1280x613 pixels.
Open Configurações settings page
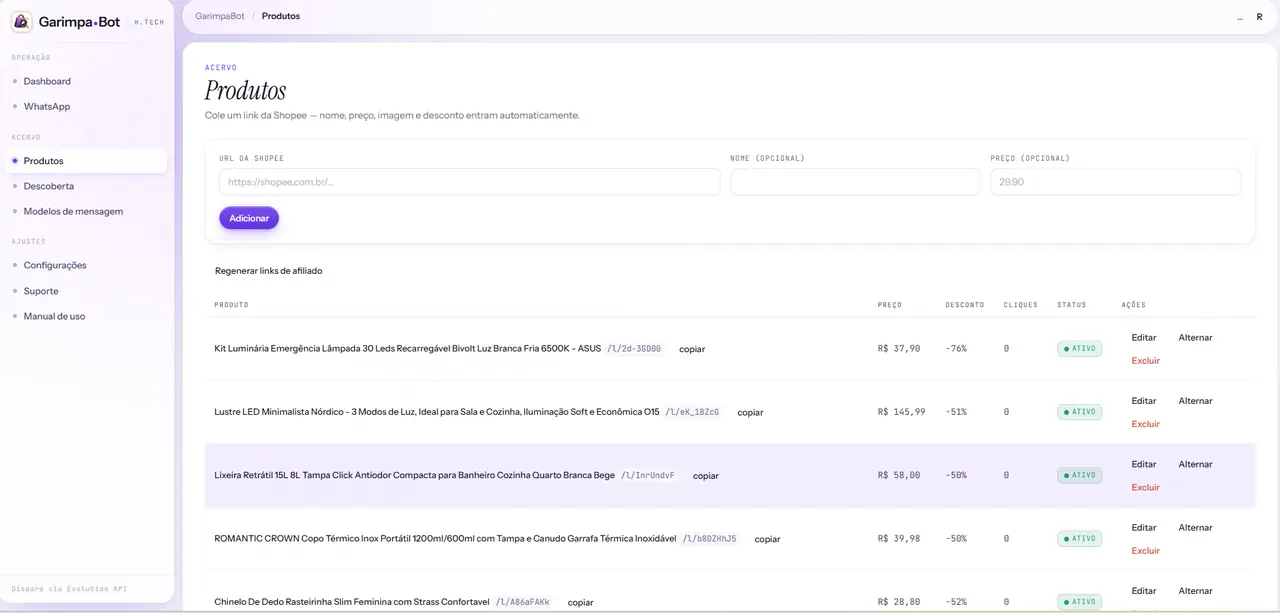coord(55,265)
